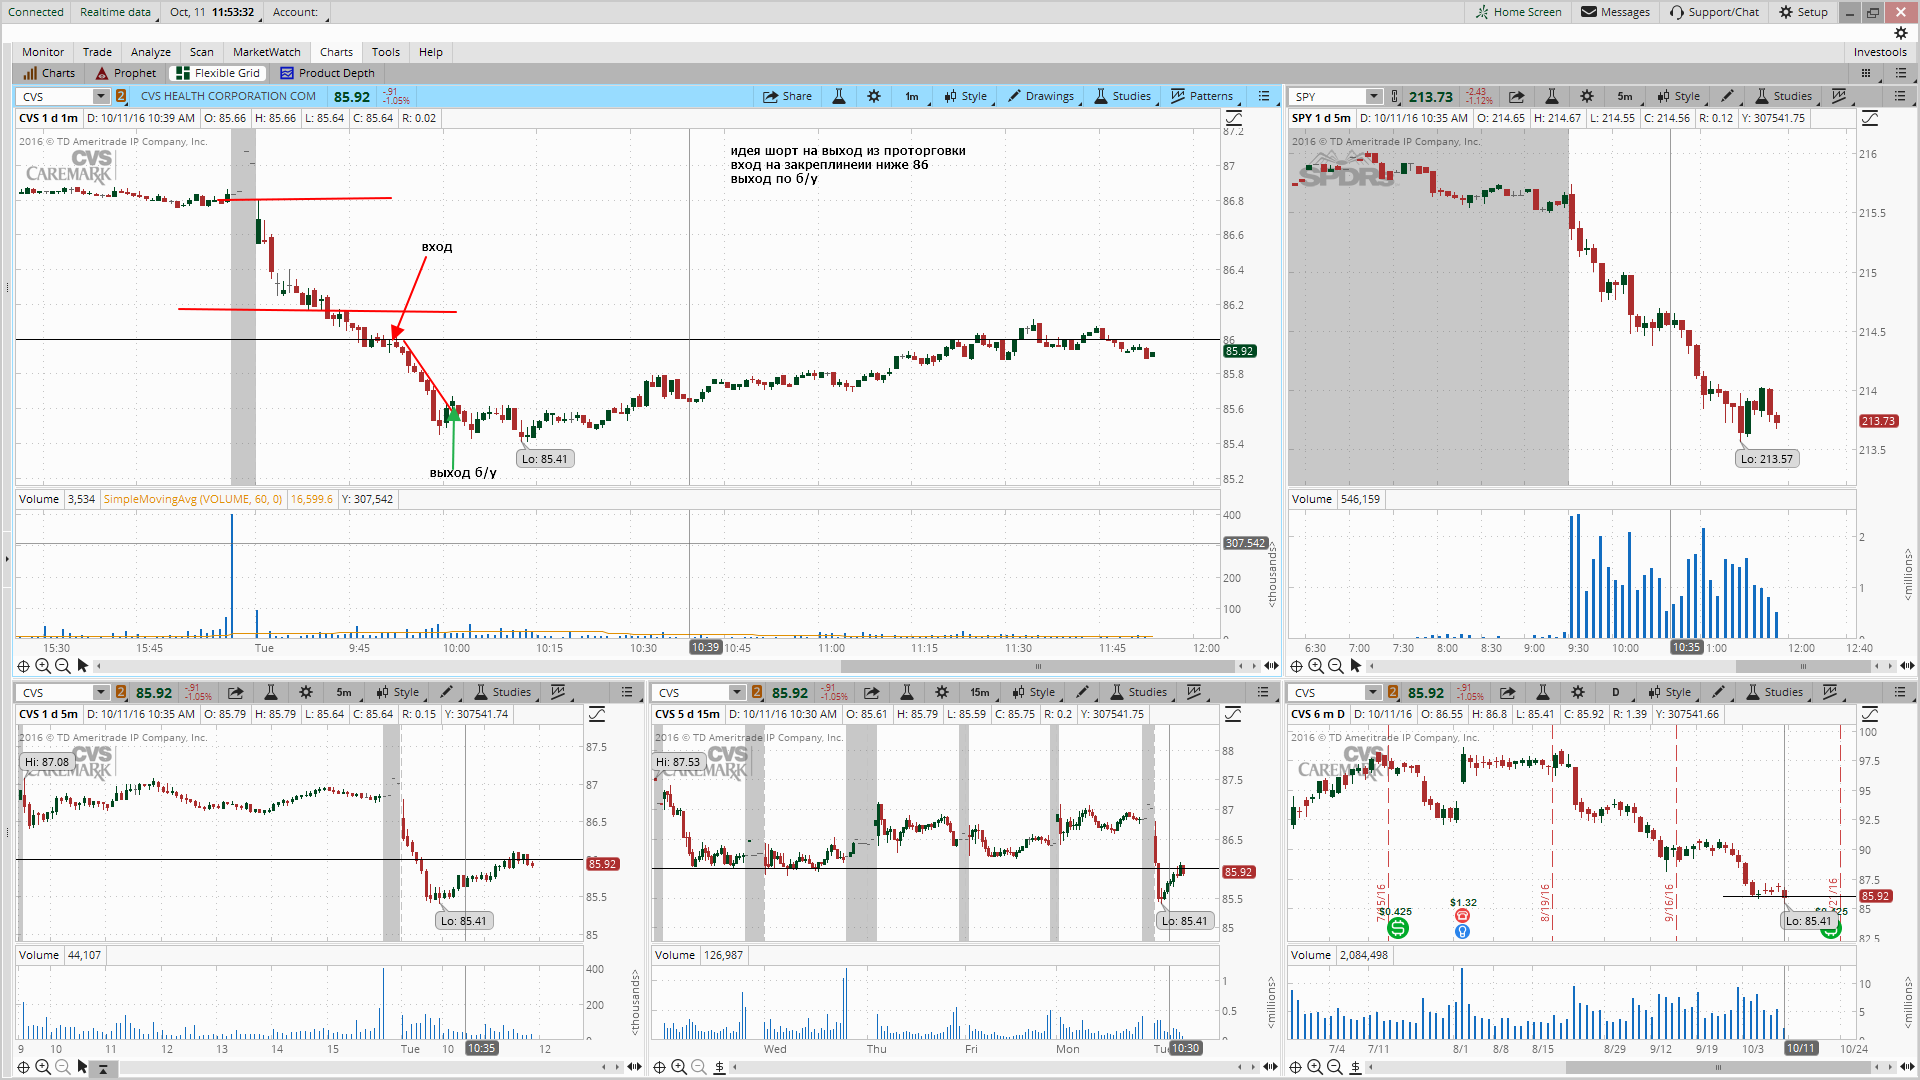Open the Setup menu

click(x=1803, y=12)
